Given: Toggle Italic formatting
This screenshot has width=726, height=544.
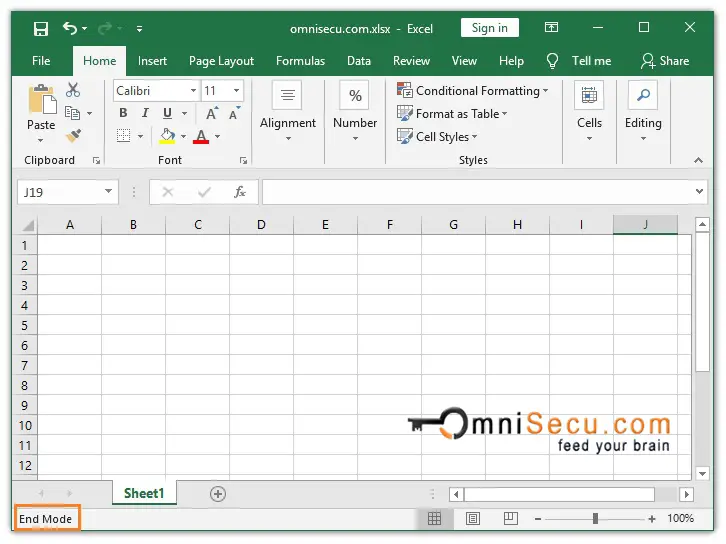Looking at the screenshot, I should click(145, 113).
